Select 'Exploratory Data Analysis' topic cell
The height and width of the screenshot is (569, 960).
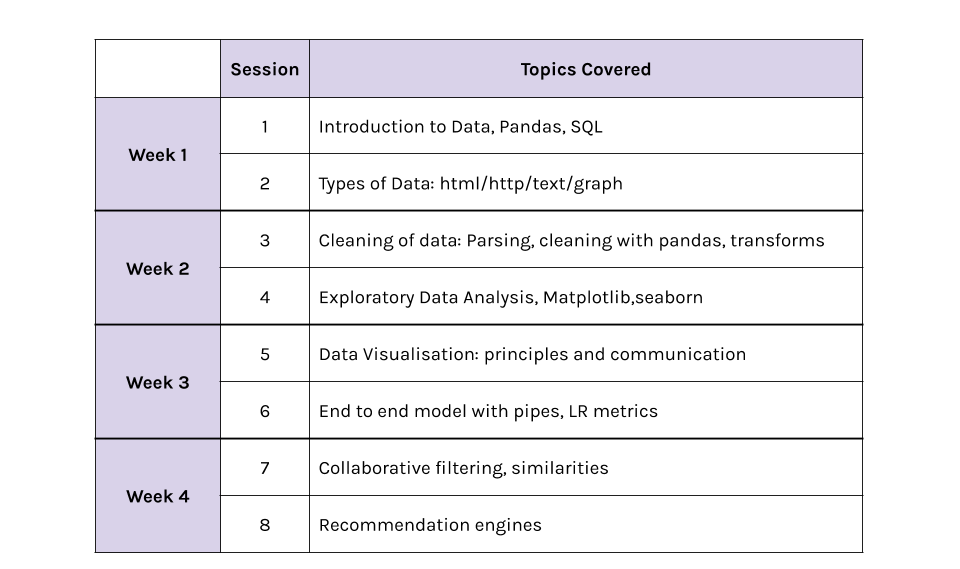[586, 296]
